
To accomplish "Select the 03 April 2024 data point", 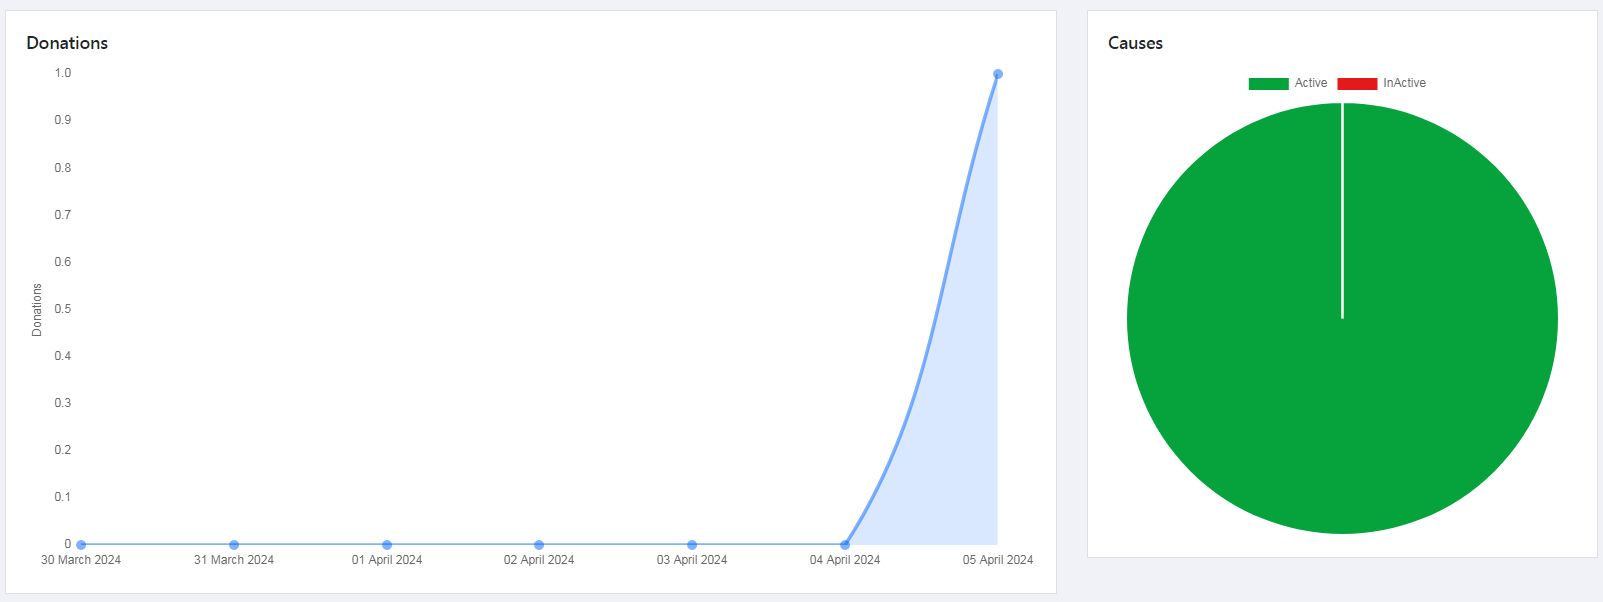I will click(692, 545).
